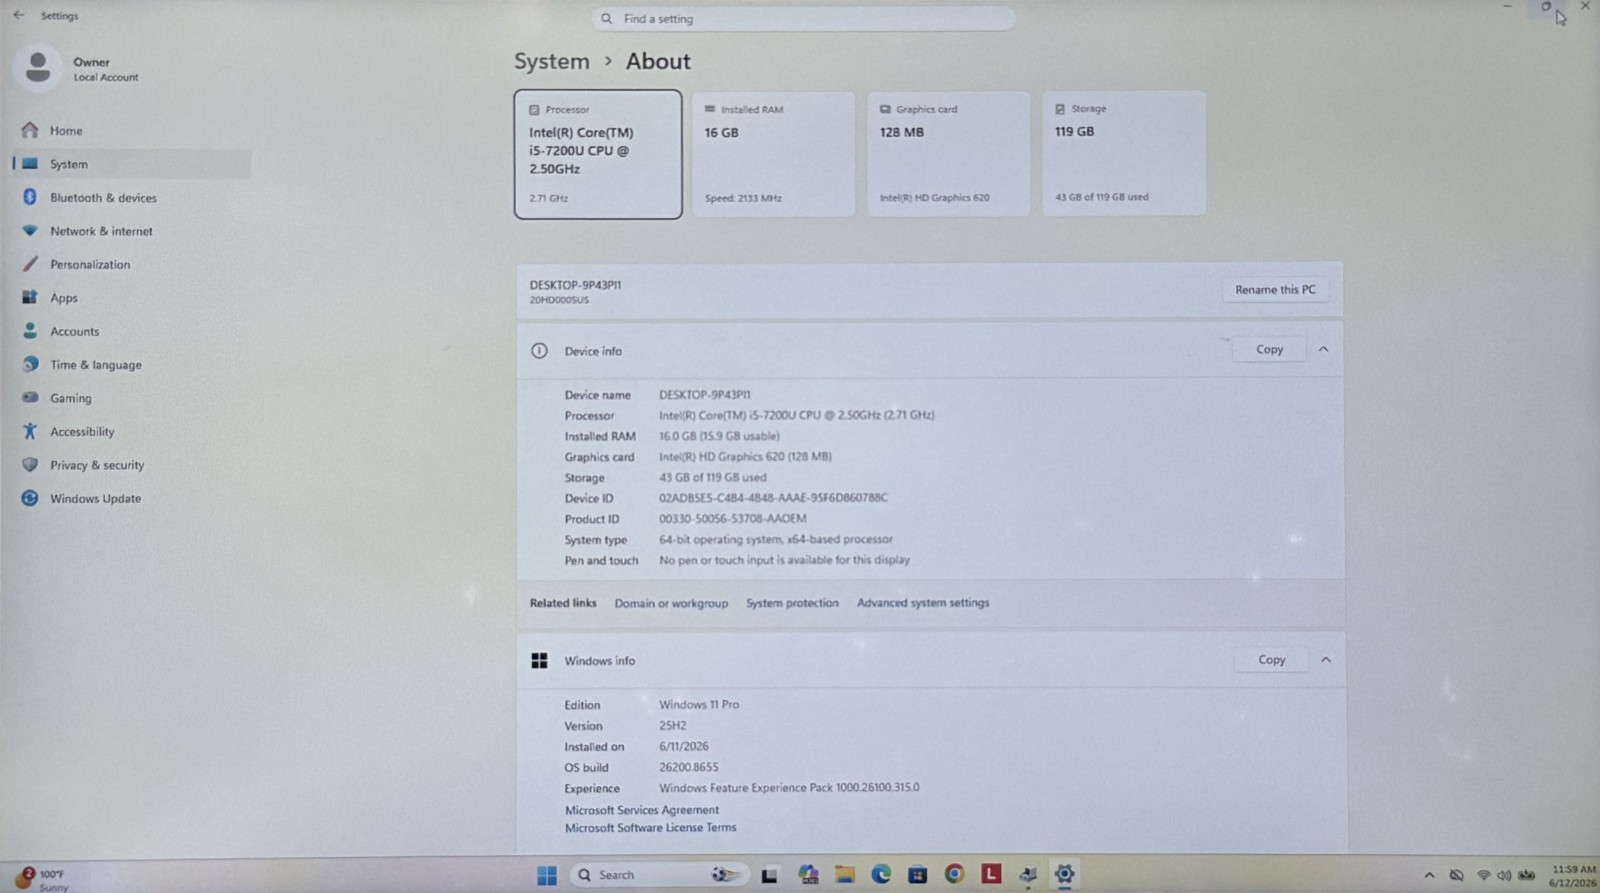Focus the Find a setting search box
Viewport: 1600px width, 893px height.
[804, 19]
